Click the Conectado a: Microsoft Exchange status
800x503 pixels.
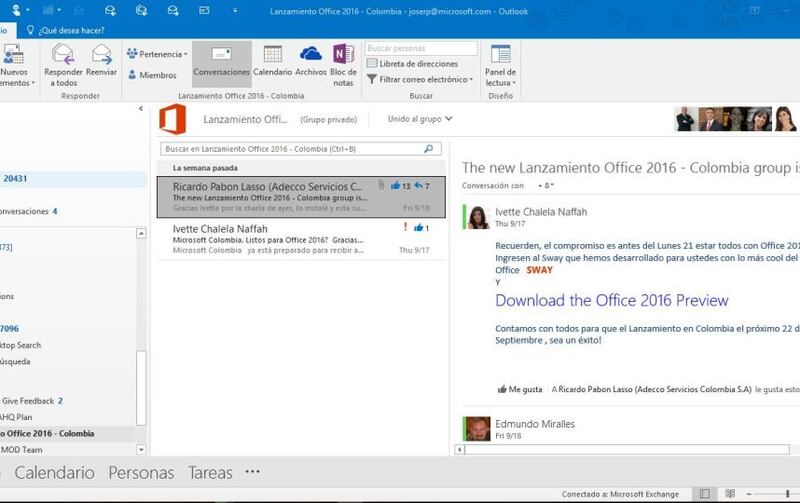tap(620, 494)
